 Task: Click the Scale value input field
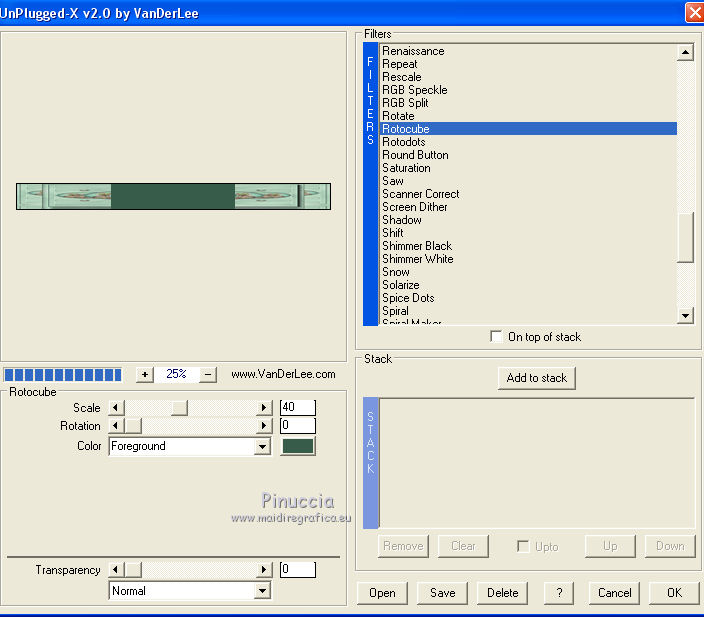pyautogui.click(x=297, y=408)
